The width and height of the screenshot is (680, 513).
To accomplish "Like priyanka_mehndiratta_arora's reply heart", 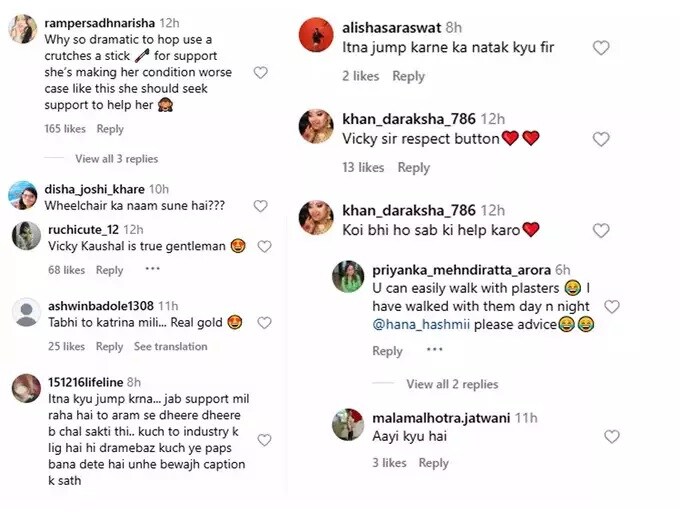I will [x=612, y=307].
